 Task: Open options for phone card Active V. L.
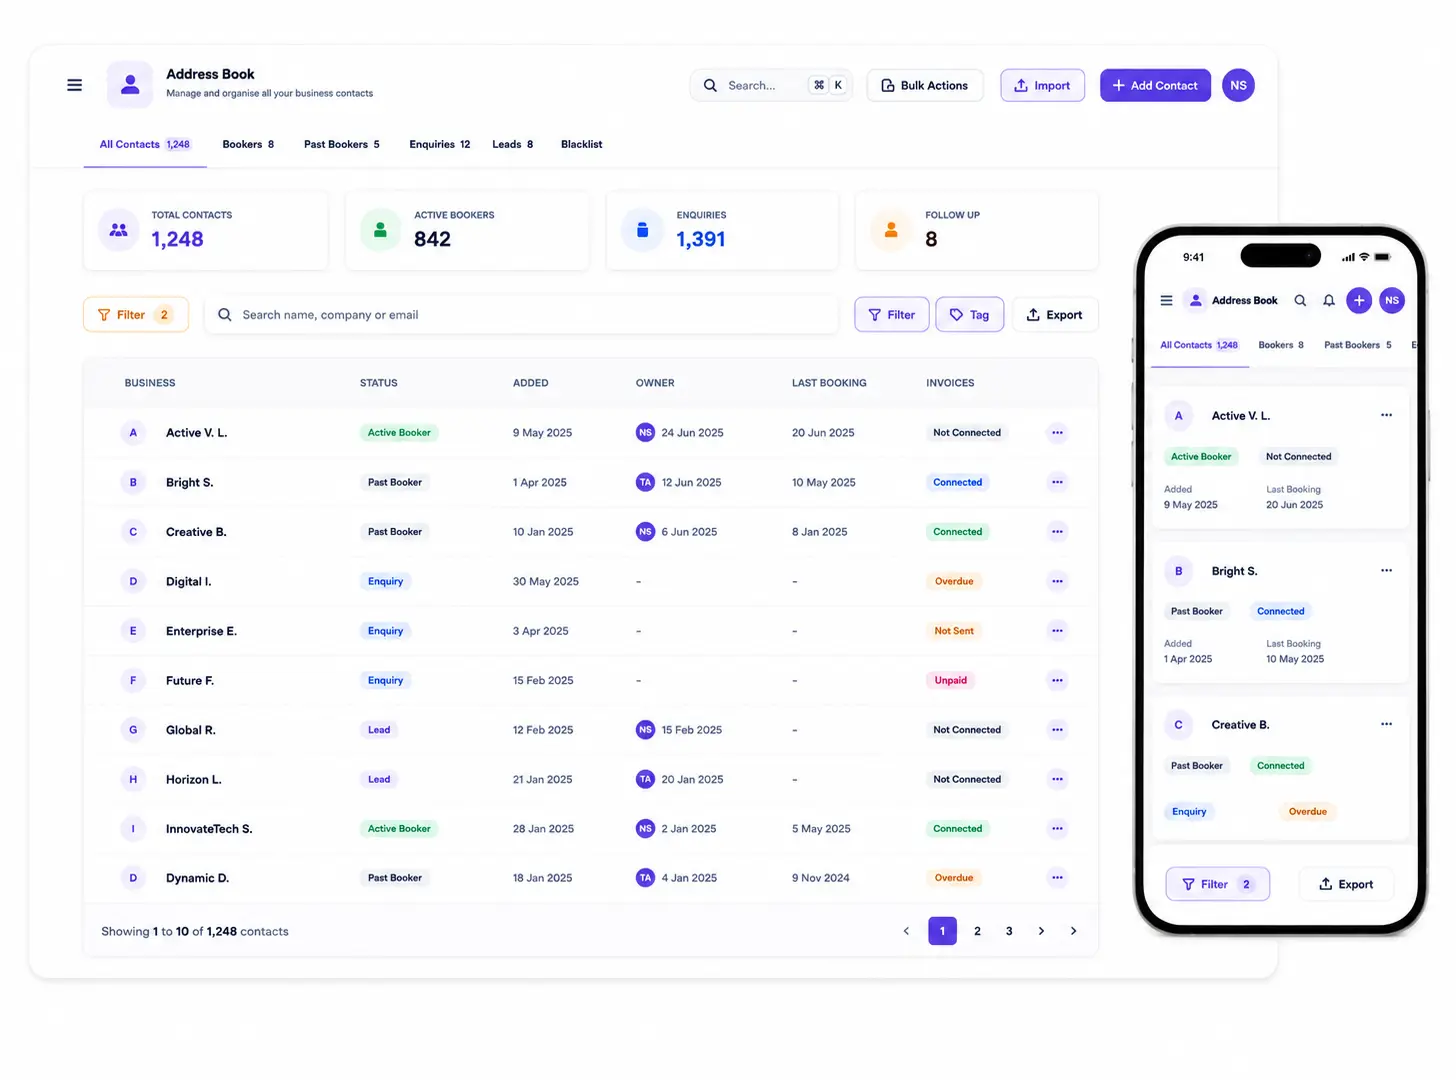[1386, 415]
